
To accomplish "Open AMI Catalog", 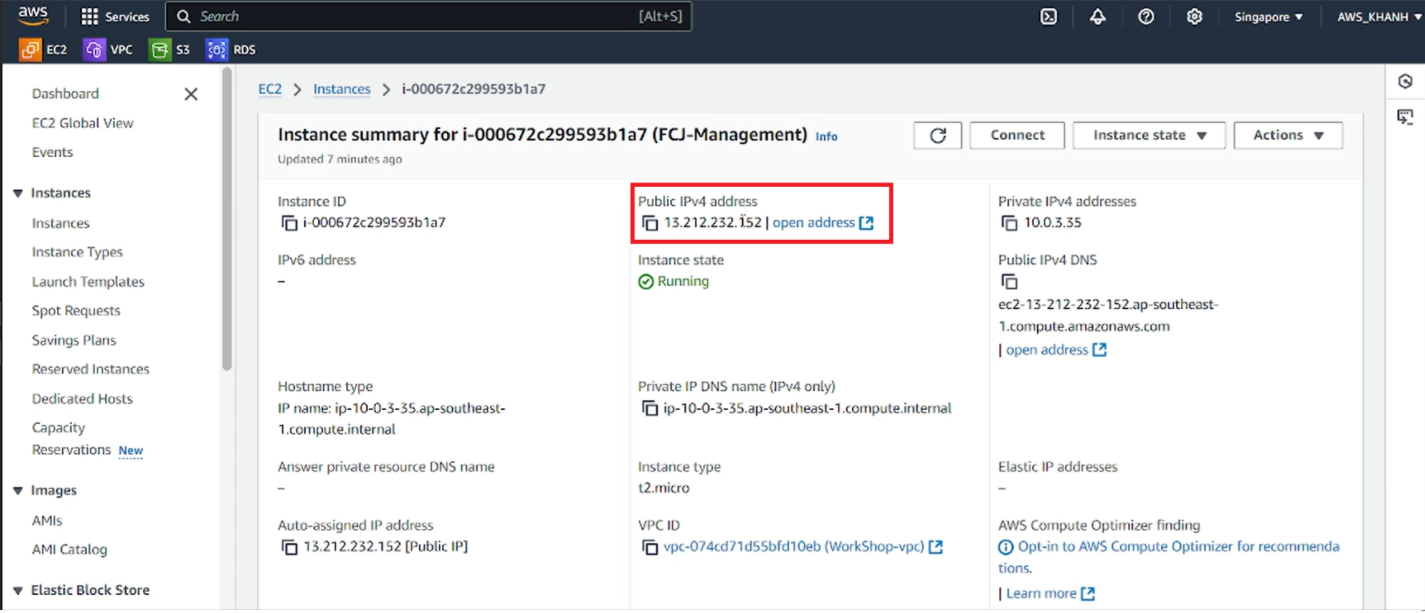I will (x=69, y=550).
